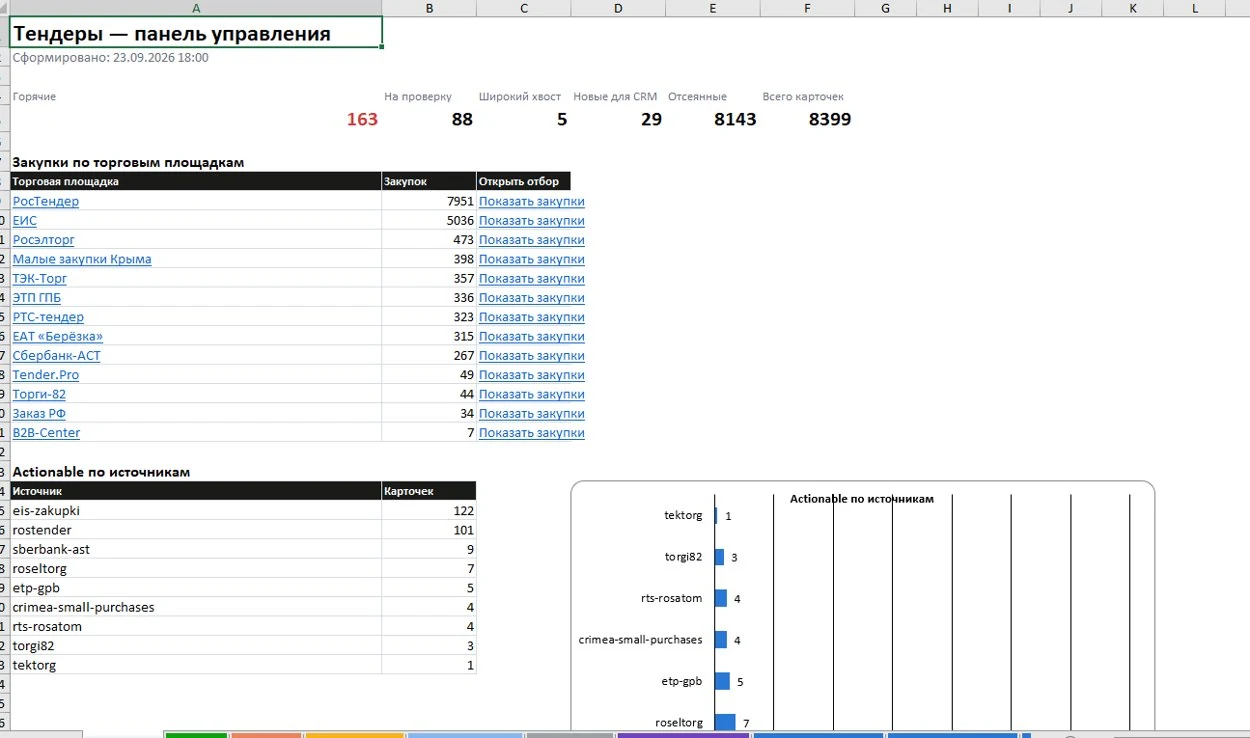Select column G header
Screen dimensions: 1250x738
click(886, 8)
